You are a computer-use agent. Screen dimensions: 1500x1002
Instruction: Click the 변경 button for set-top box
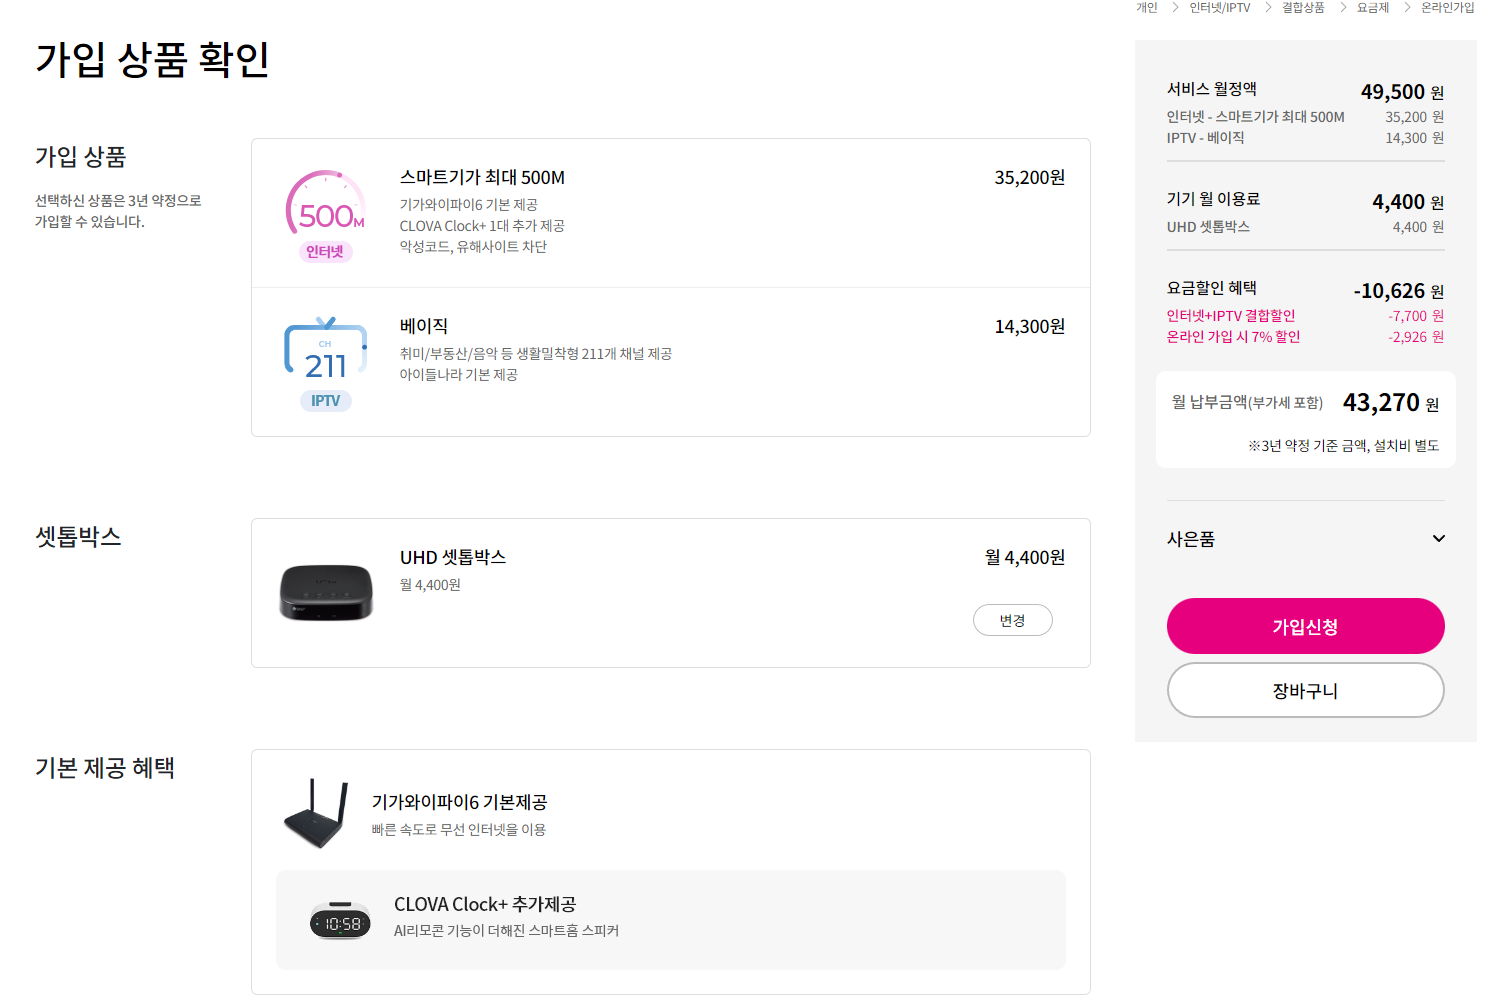[x=1012, y=621]
